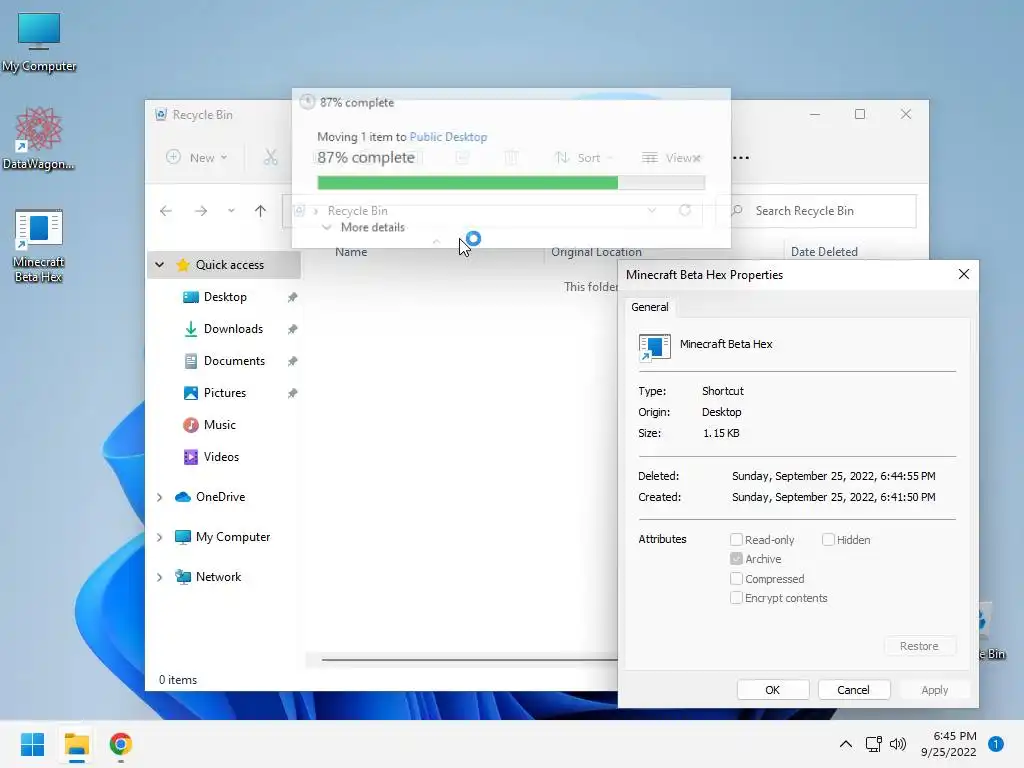Click the Start button on the taskbar
The height and width of the screenshot is (768, 1024).
click(32, 744)
